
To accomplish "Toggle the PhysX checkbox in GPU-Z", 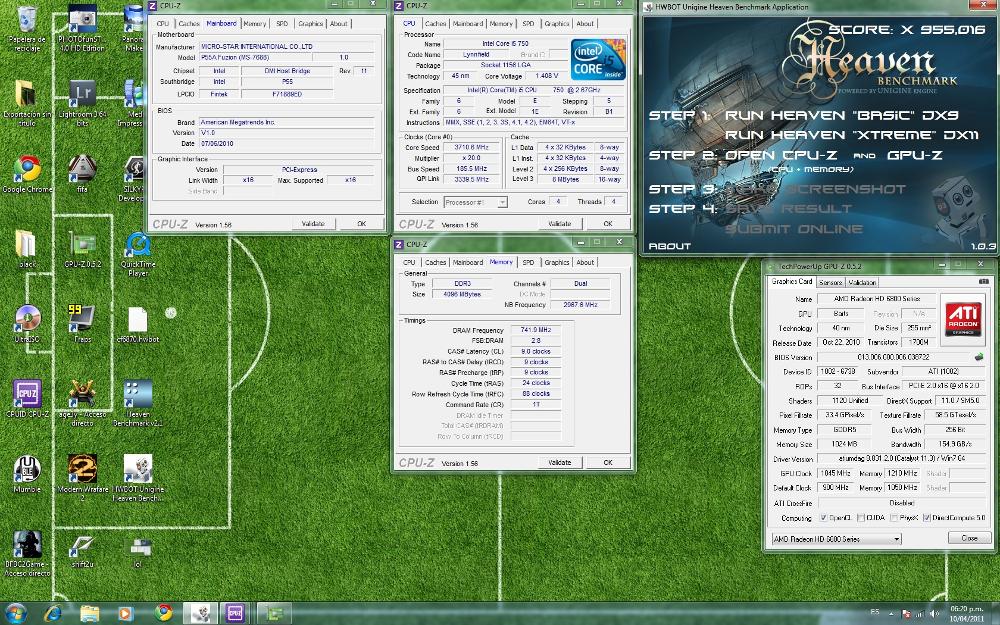I will click(x=894, y=518).
